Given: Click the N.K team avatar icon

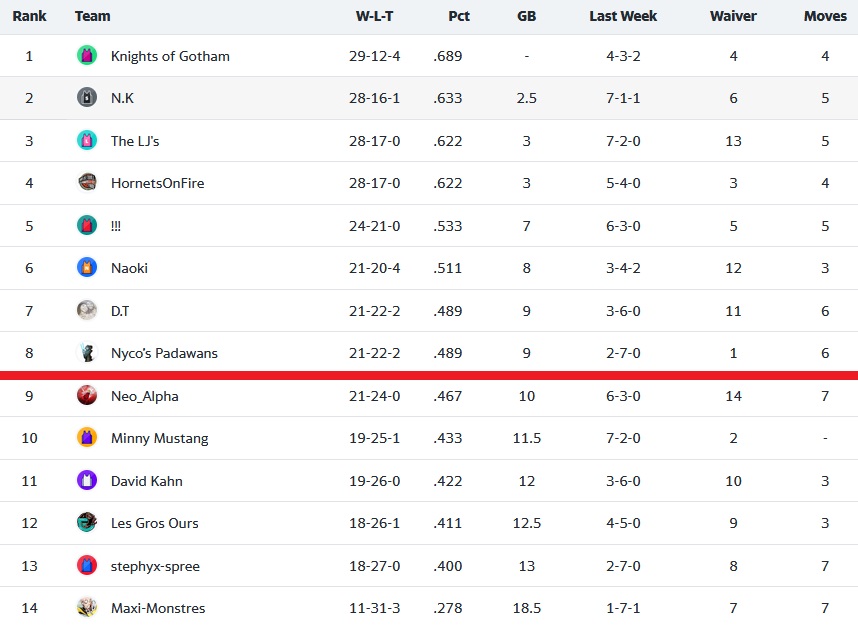Looking at the screenshot, I should pos(86,97).
